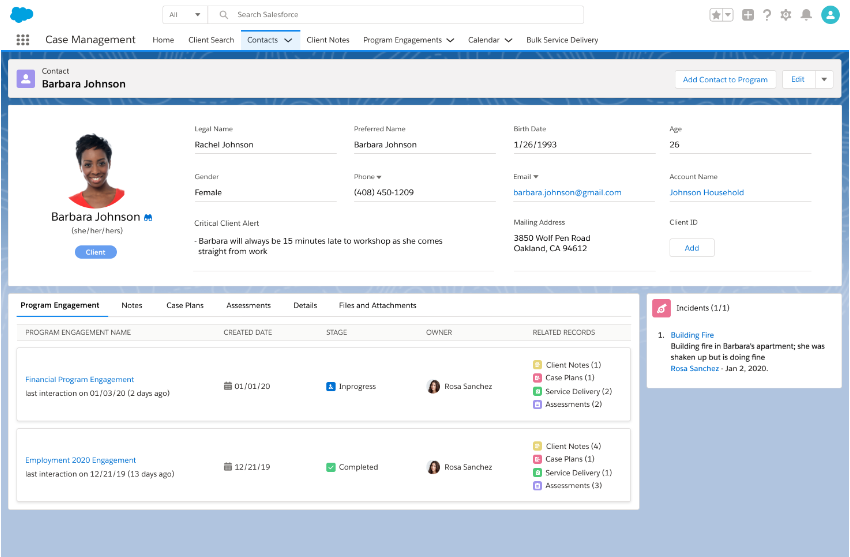
Task: Click the binoculars icon next to Barbara Johnson
Action: point(148,217)
